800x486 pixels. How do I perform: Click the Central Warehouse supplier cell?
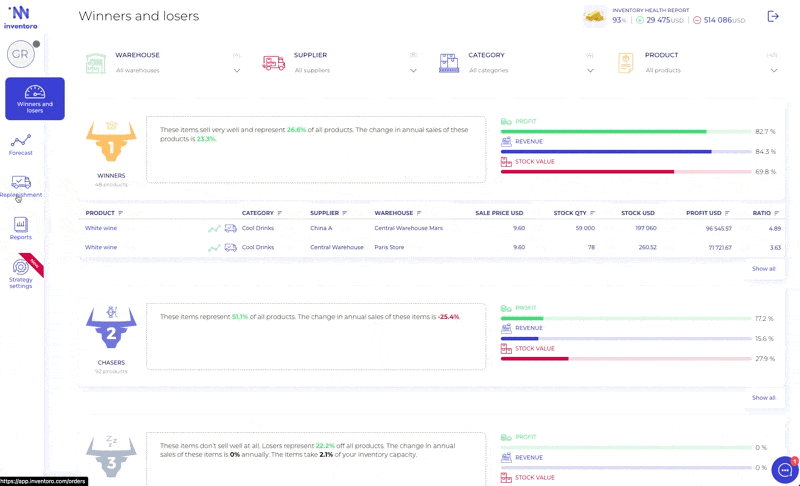[337, 247]
